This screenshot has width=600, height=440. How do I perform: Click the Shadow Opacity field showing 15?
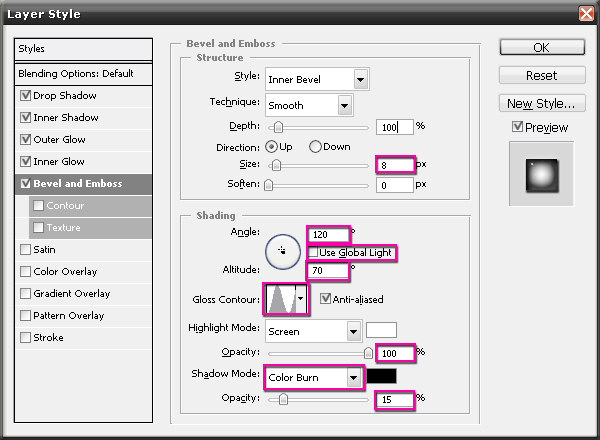395,400
